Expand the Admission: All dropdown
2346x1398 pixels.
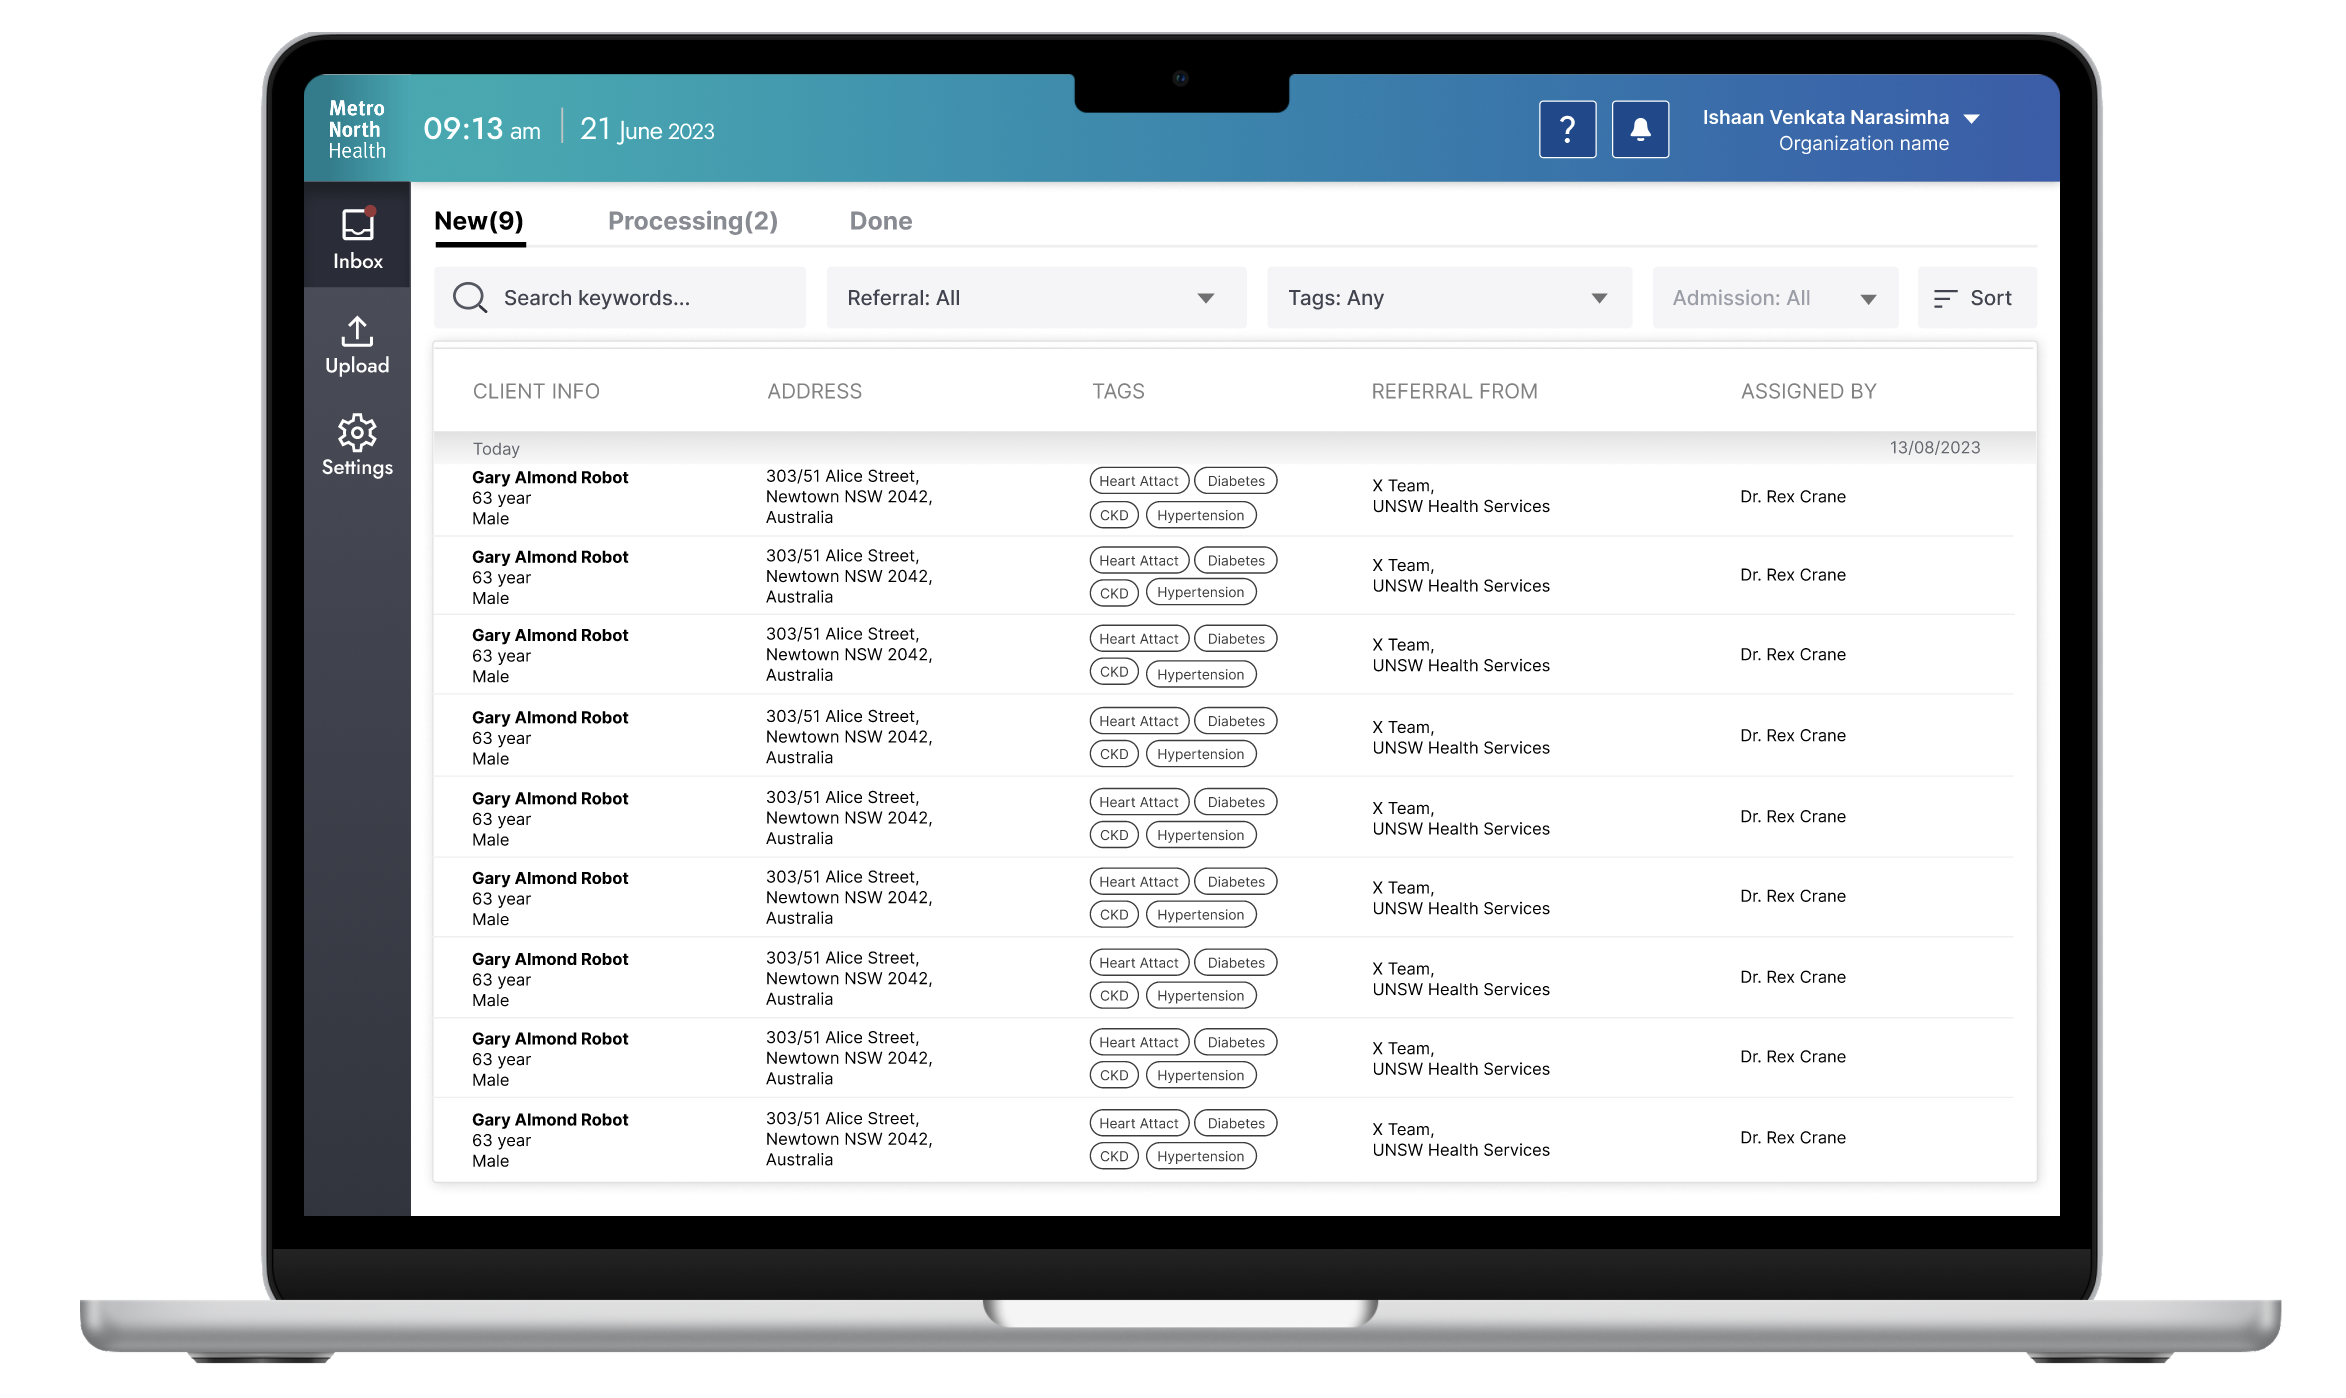[x=1774, y=298]
